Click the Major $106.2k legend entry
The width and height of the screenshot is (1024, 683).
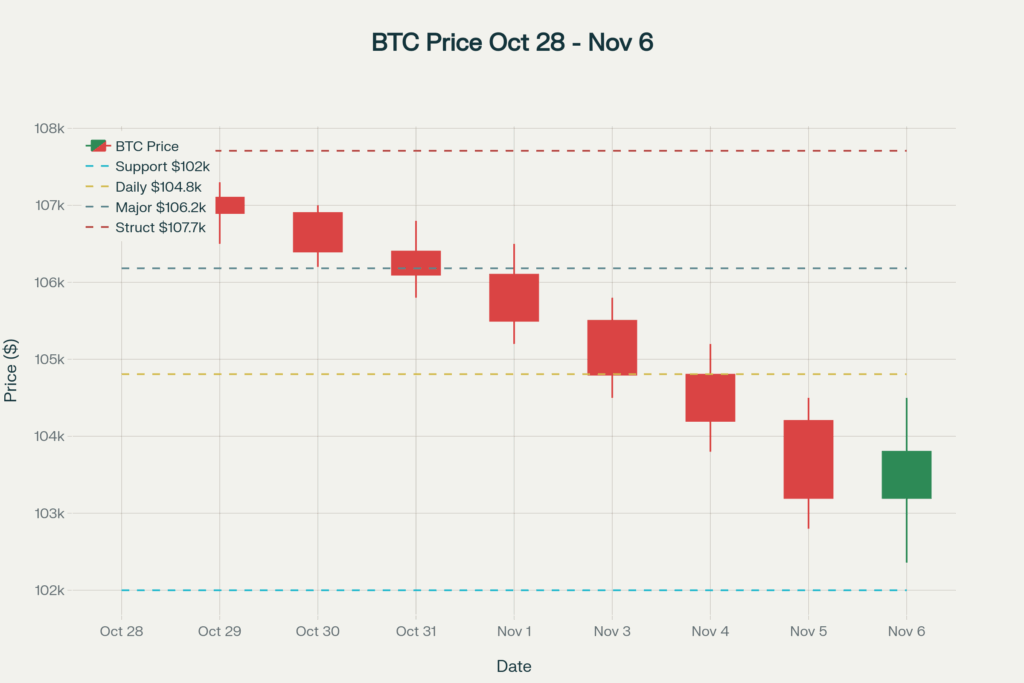coord(160,207)
